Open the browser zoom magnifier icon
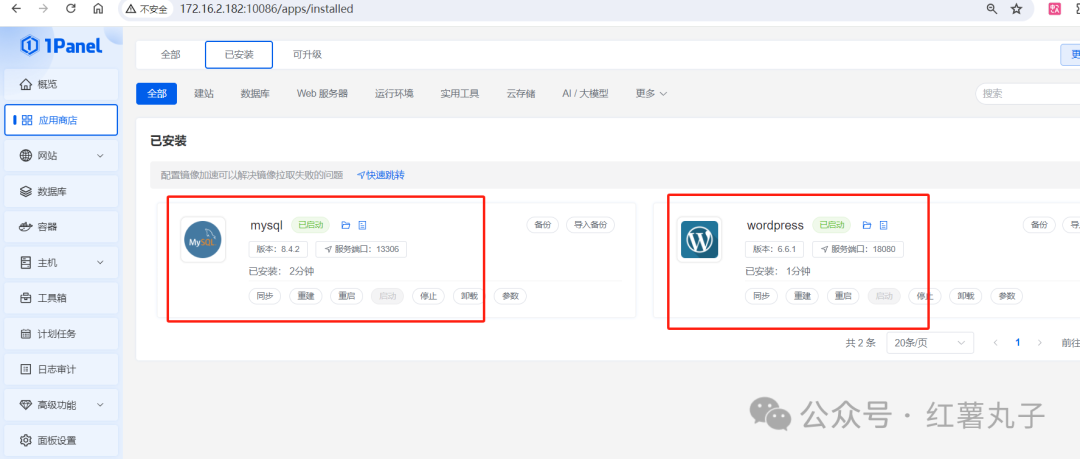The image size is (1080, 459). click(991, 9)
